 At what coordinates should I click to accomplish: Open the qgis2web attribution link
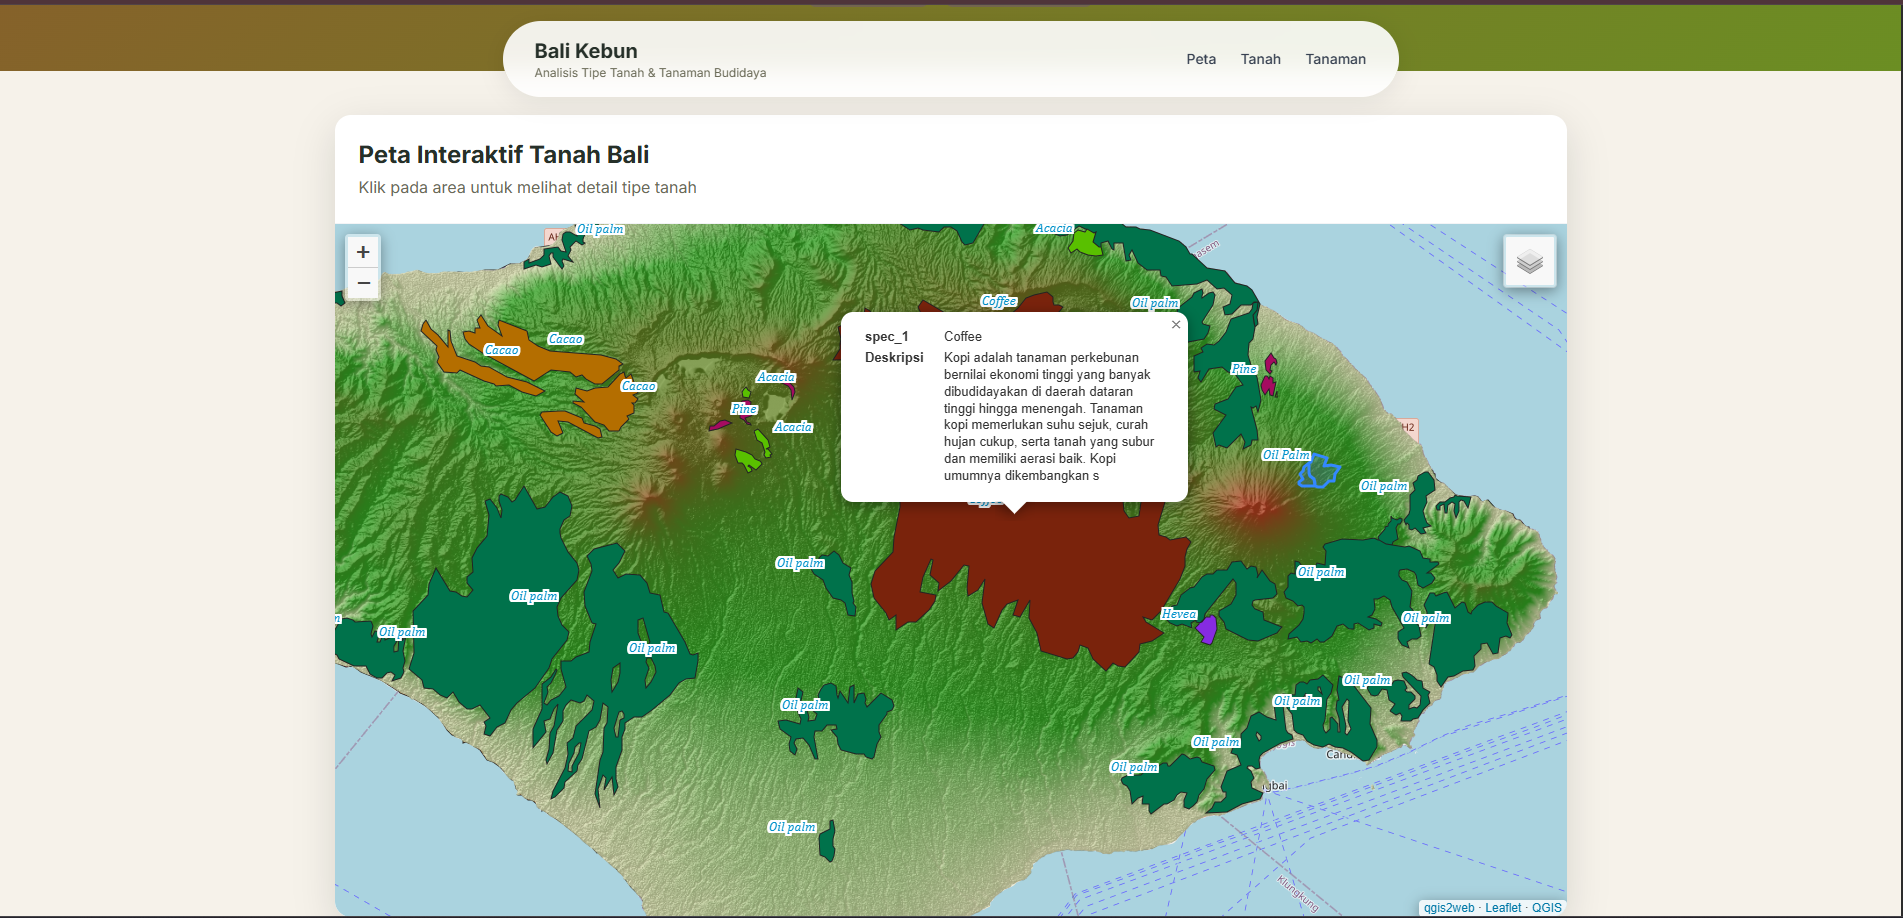pyautogui.click(x=1448, y=908)
